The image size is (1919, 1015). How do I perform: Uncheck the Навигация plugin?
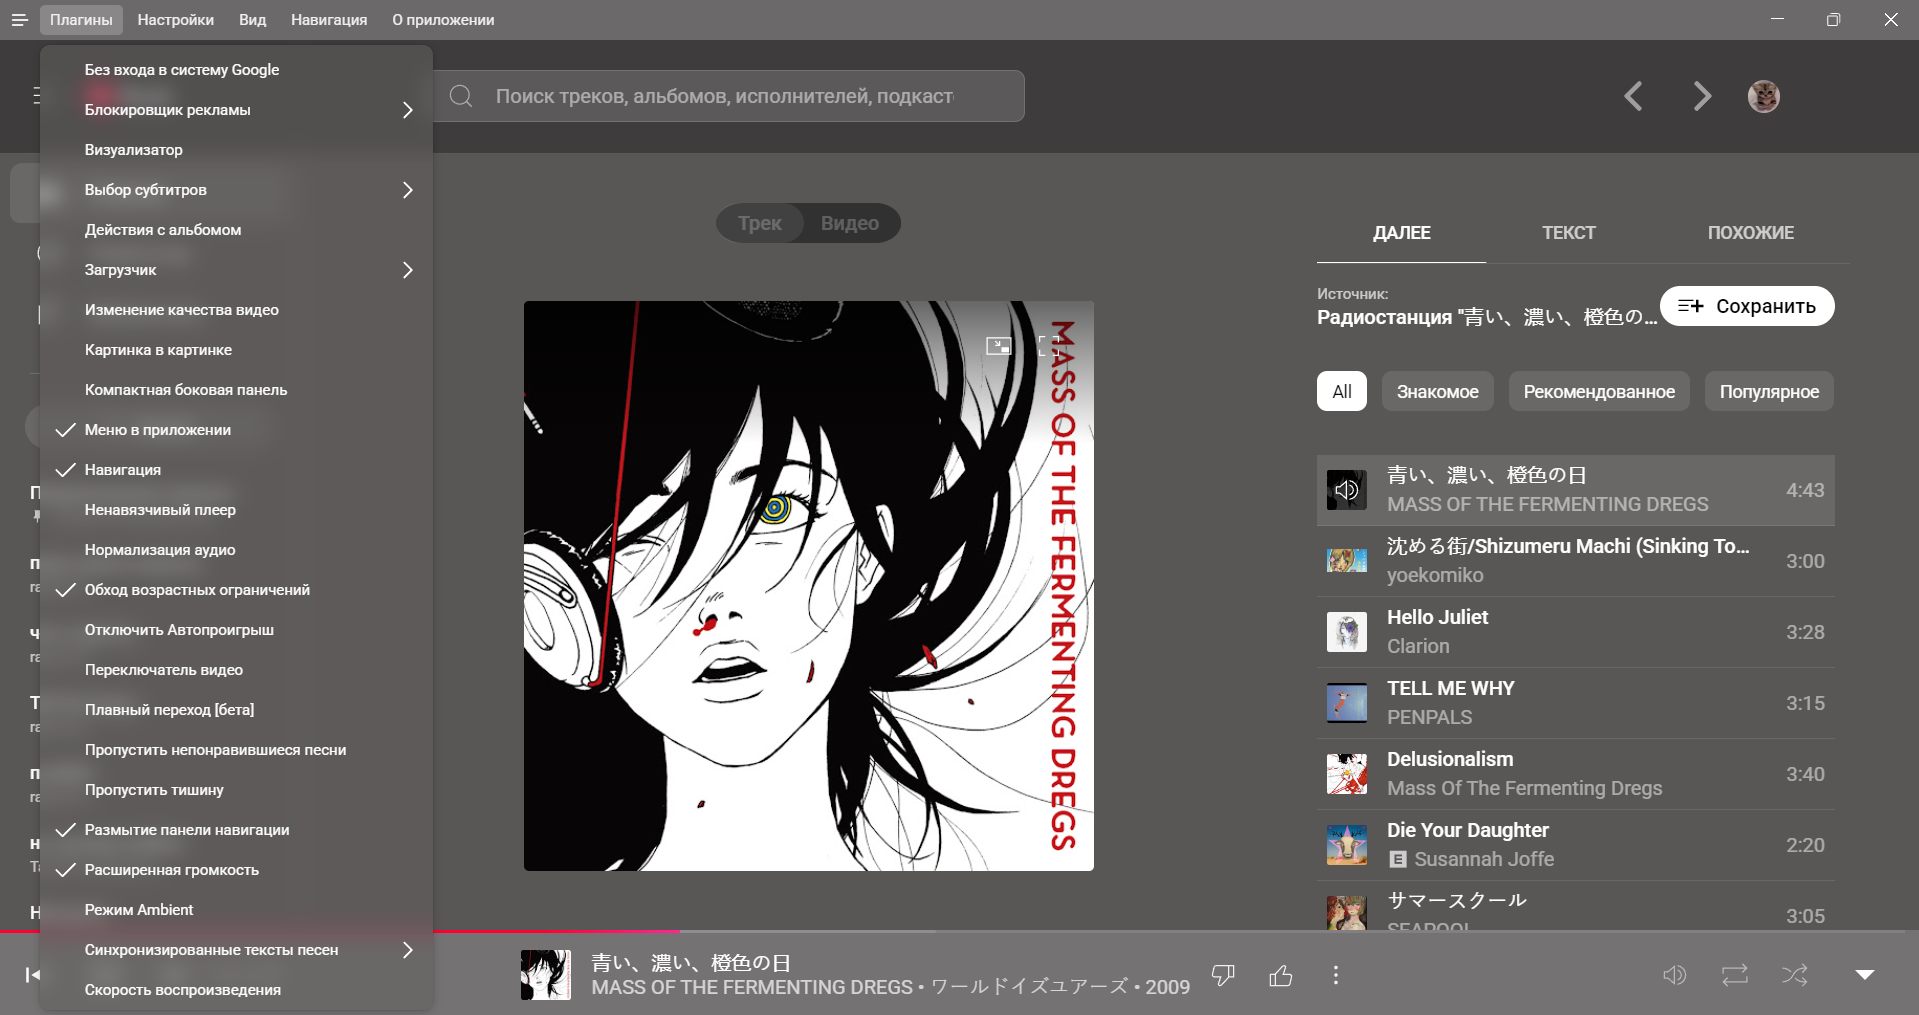click(x=236, y=470)
